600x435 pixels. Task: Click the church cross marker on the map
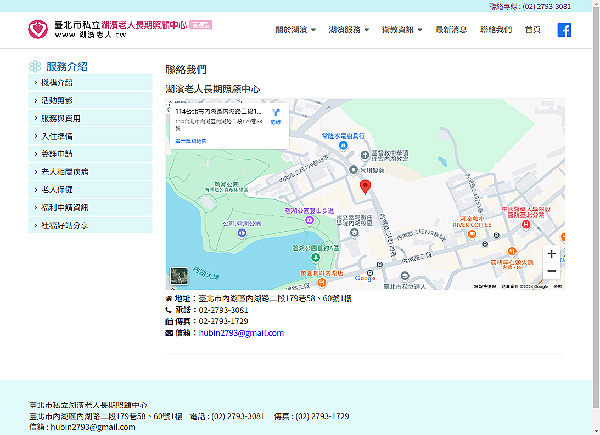click(365, 155)
